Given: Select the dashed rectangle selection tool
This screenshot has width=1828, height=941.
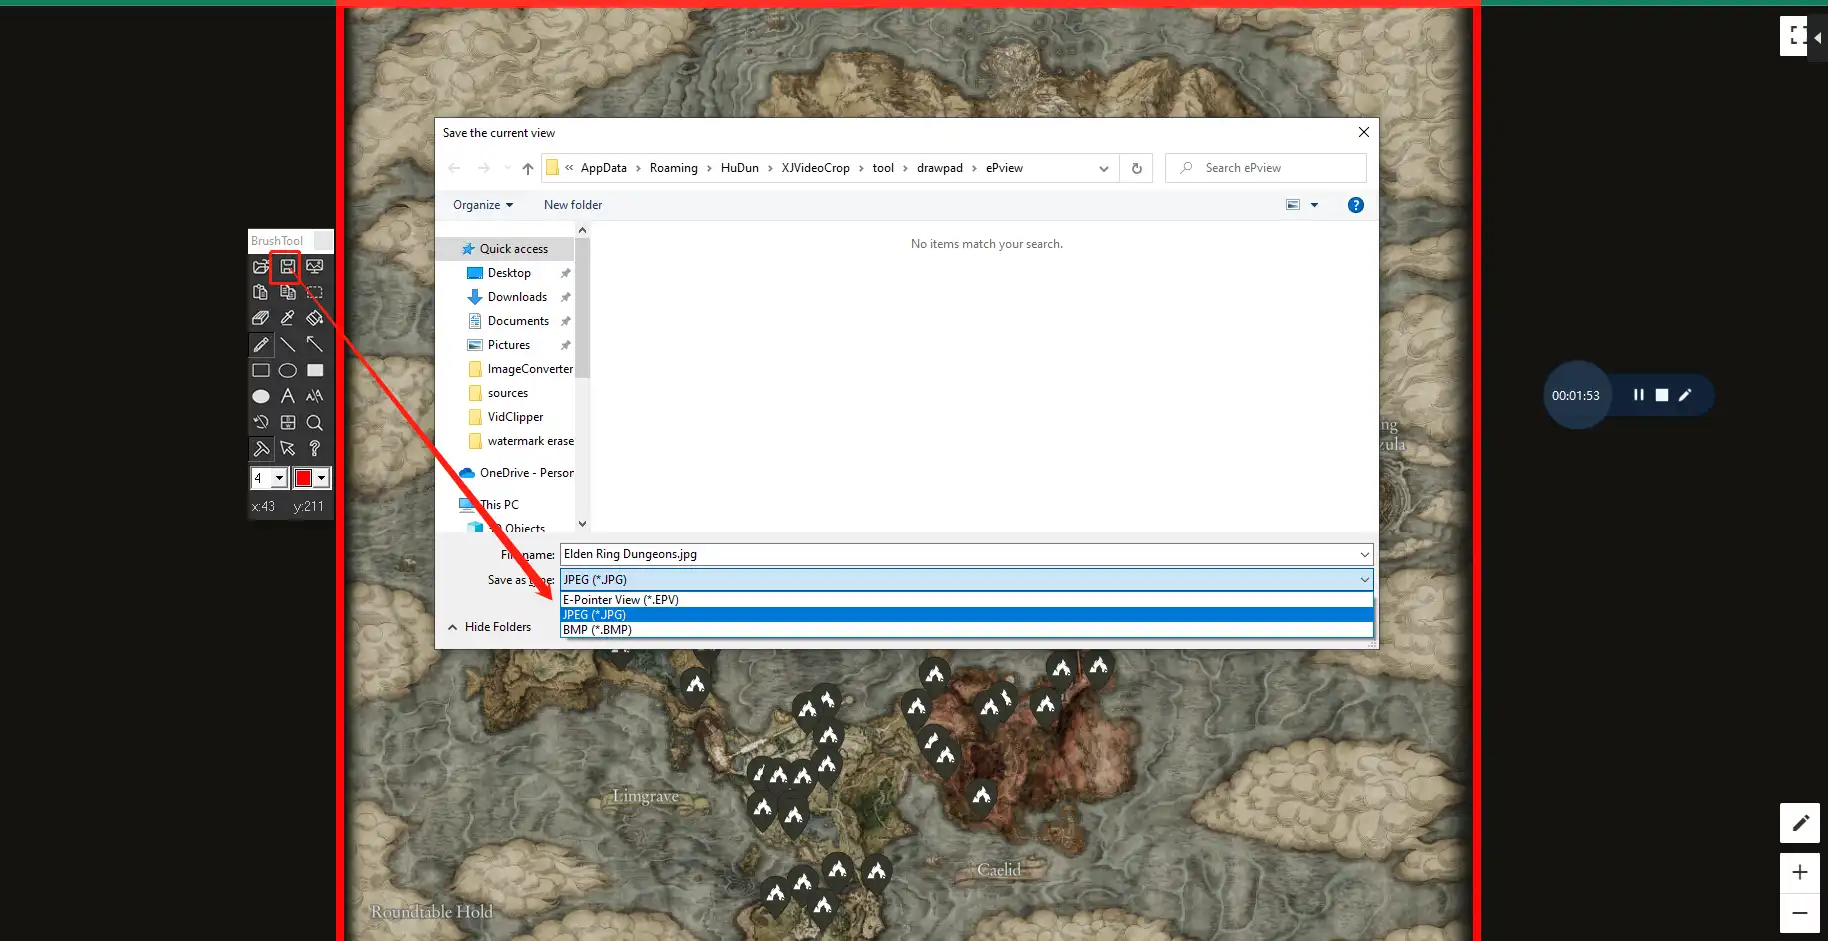Looking at the screenshot, I should 315,293.
